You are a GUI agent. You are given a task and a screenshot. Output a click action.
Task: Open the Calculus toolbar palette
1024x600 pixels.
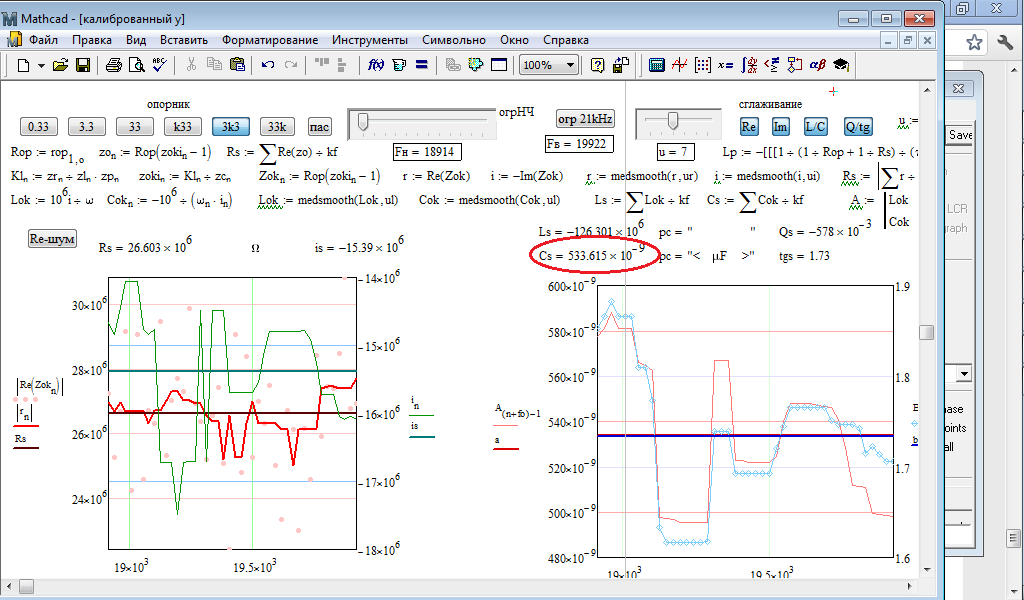pyautogui.click(x=749, y=65)
